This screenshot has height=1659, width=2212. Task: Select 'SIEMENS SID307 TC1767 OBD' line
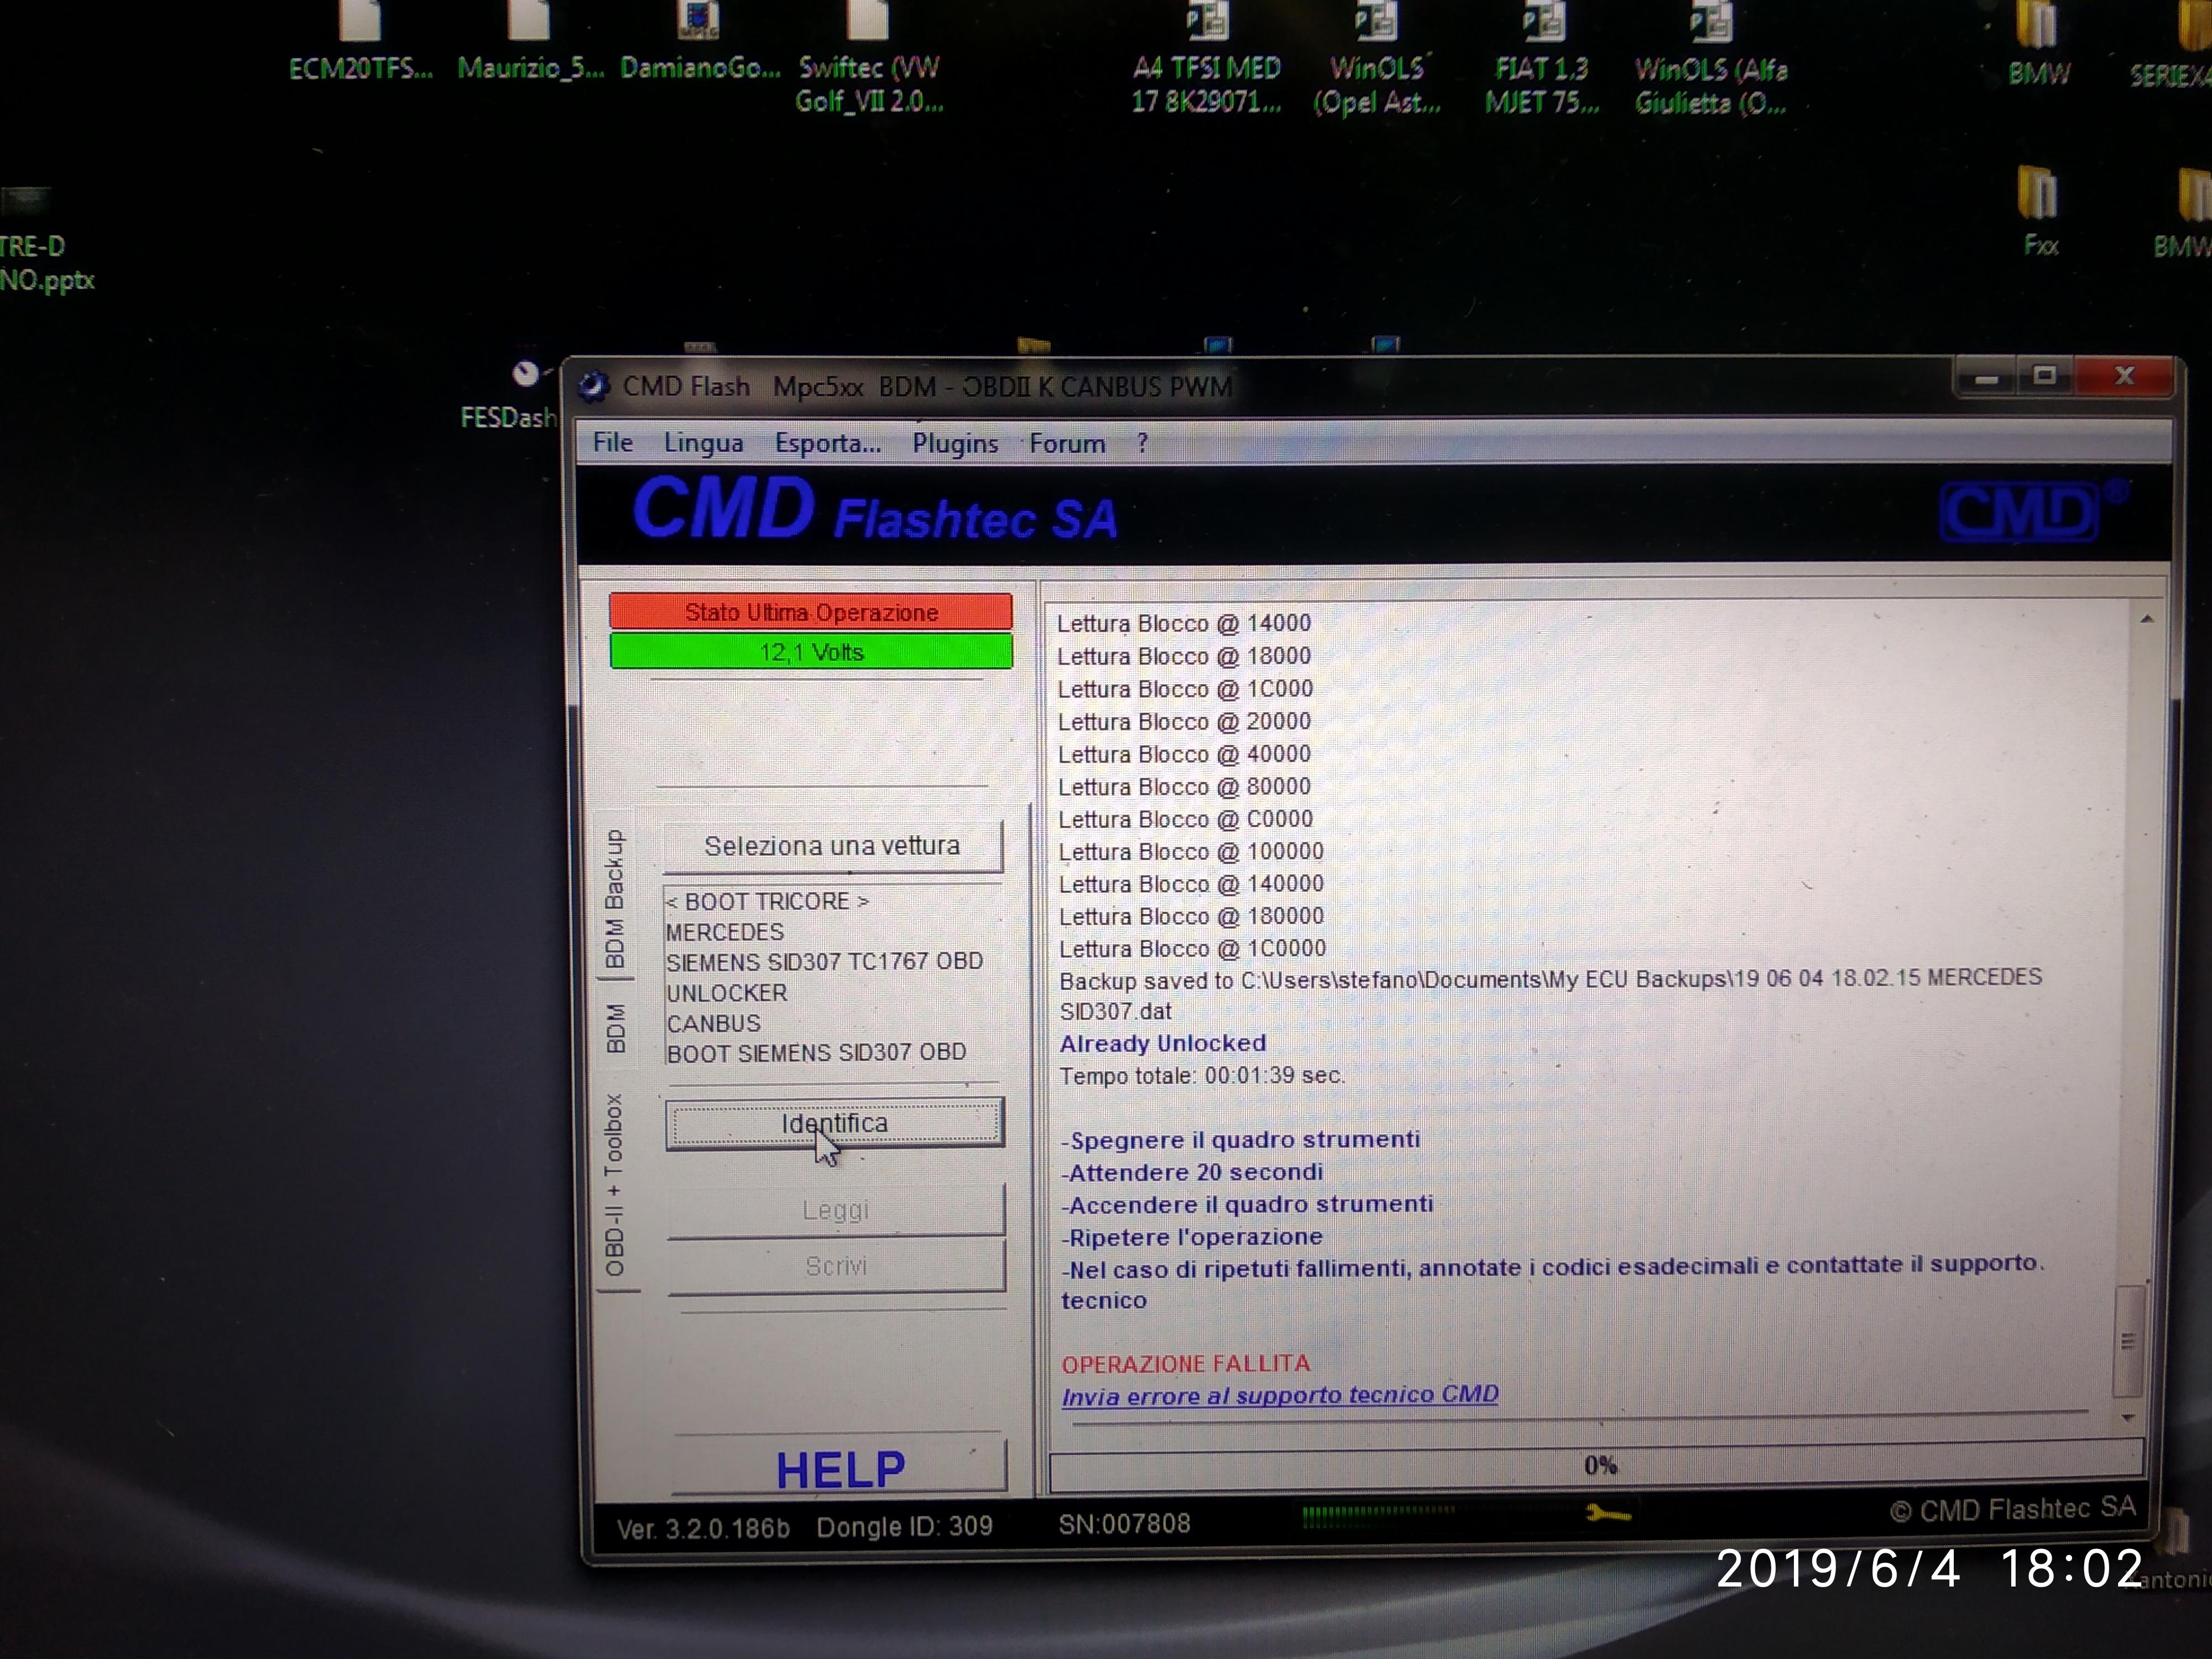(x=825, y=962)
